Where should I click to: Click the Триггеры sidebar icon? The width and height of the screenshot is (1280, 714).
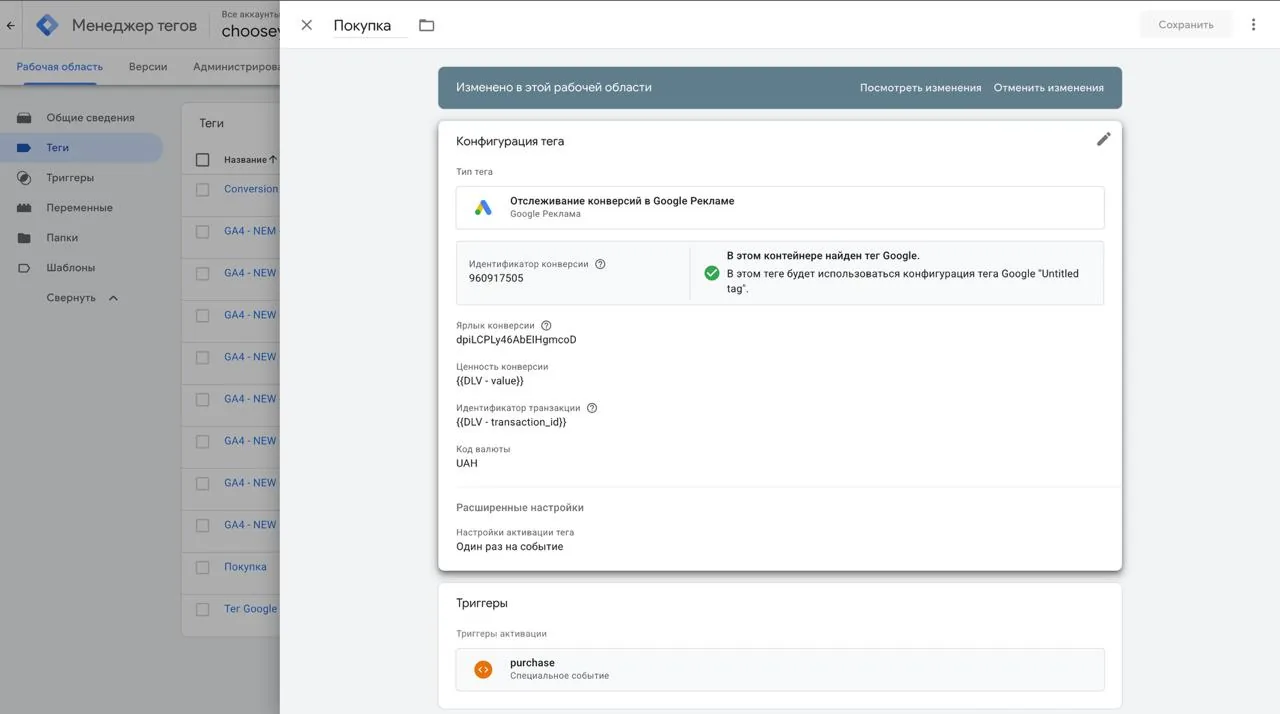(x=24, y=178)
